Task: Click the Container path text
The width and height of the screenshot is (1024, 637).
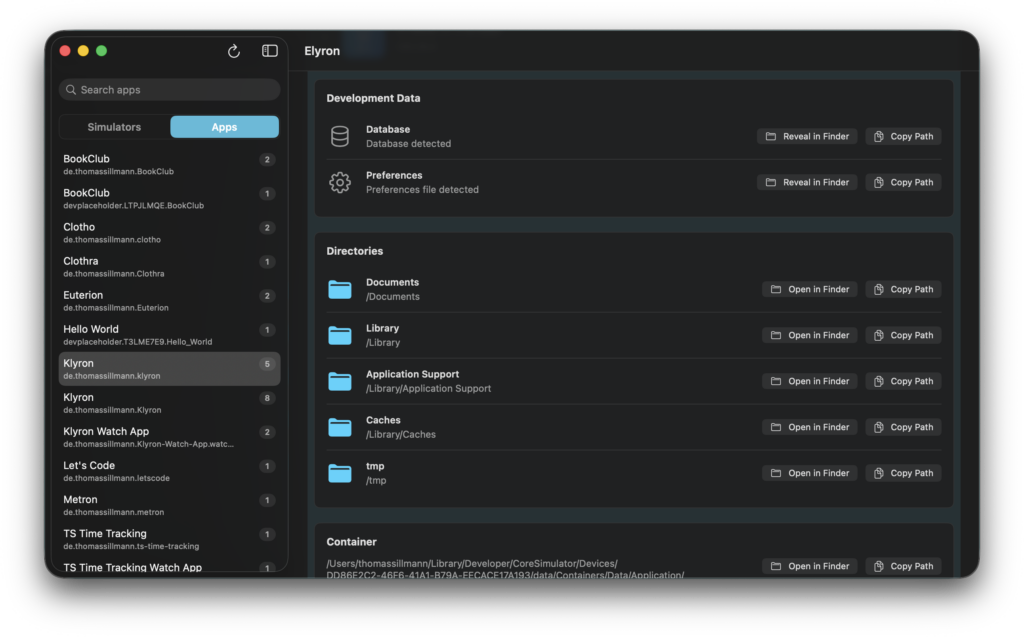Action: coord(505,569)
